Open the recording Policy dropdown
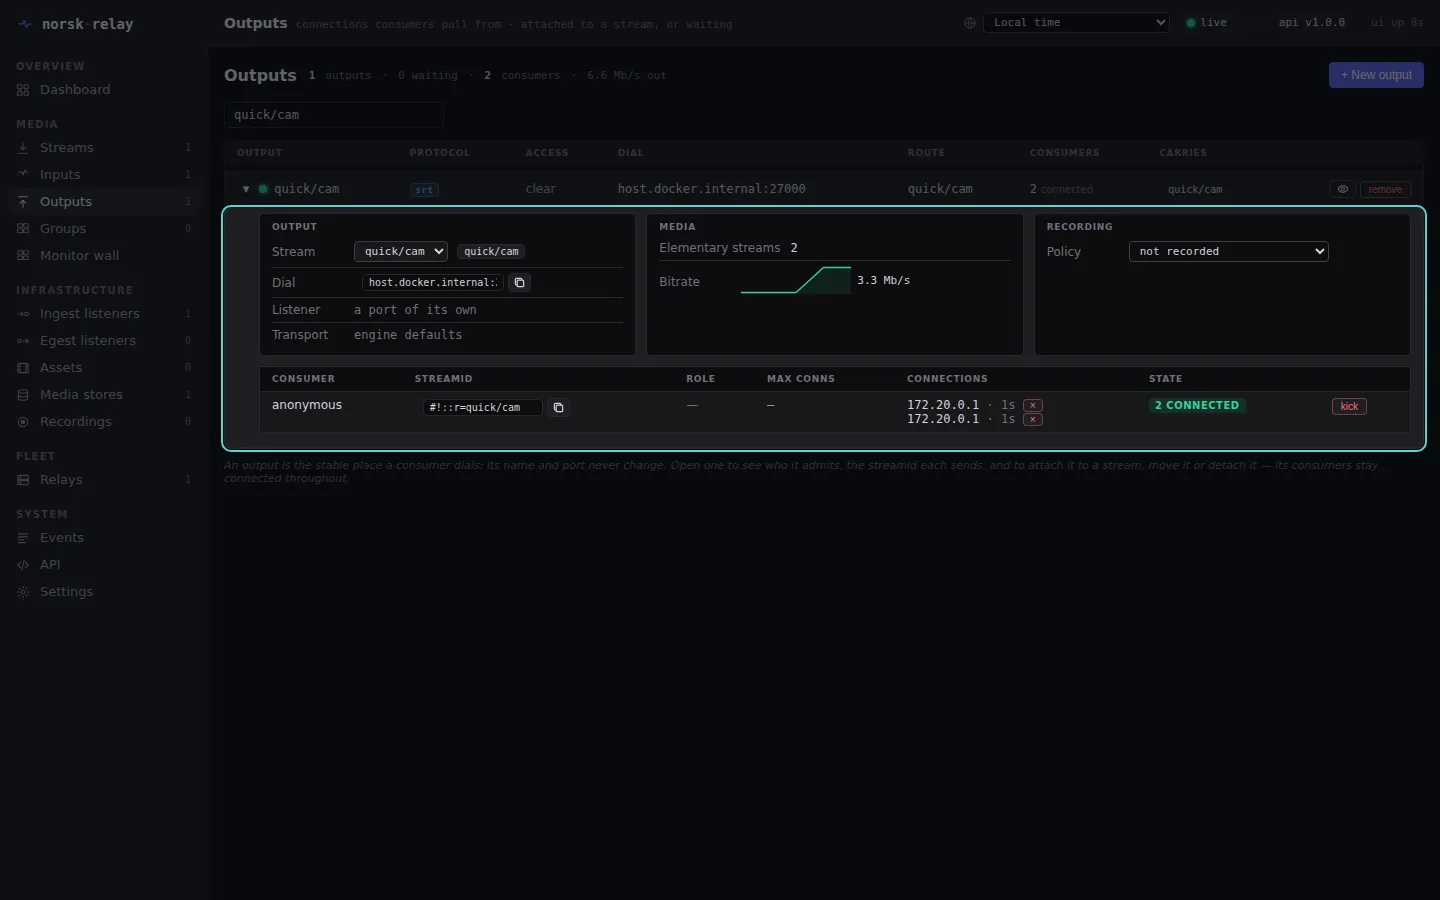 coord(1229,252)
